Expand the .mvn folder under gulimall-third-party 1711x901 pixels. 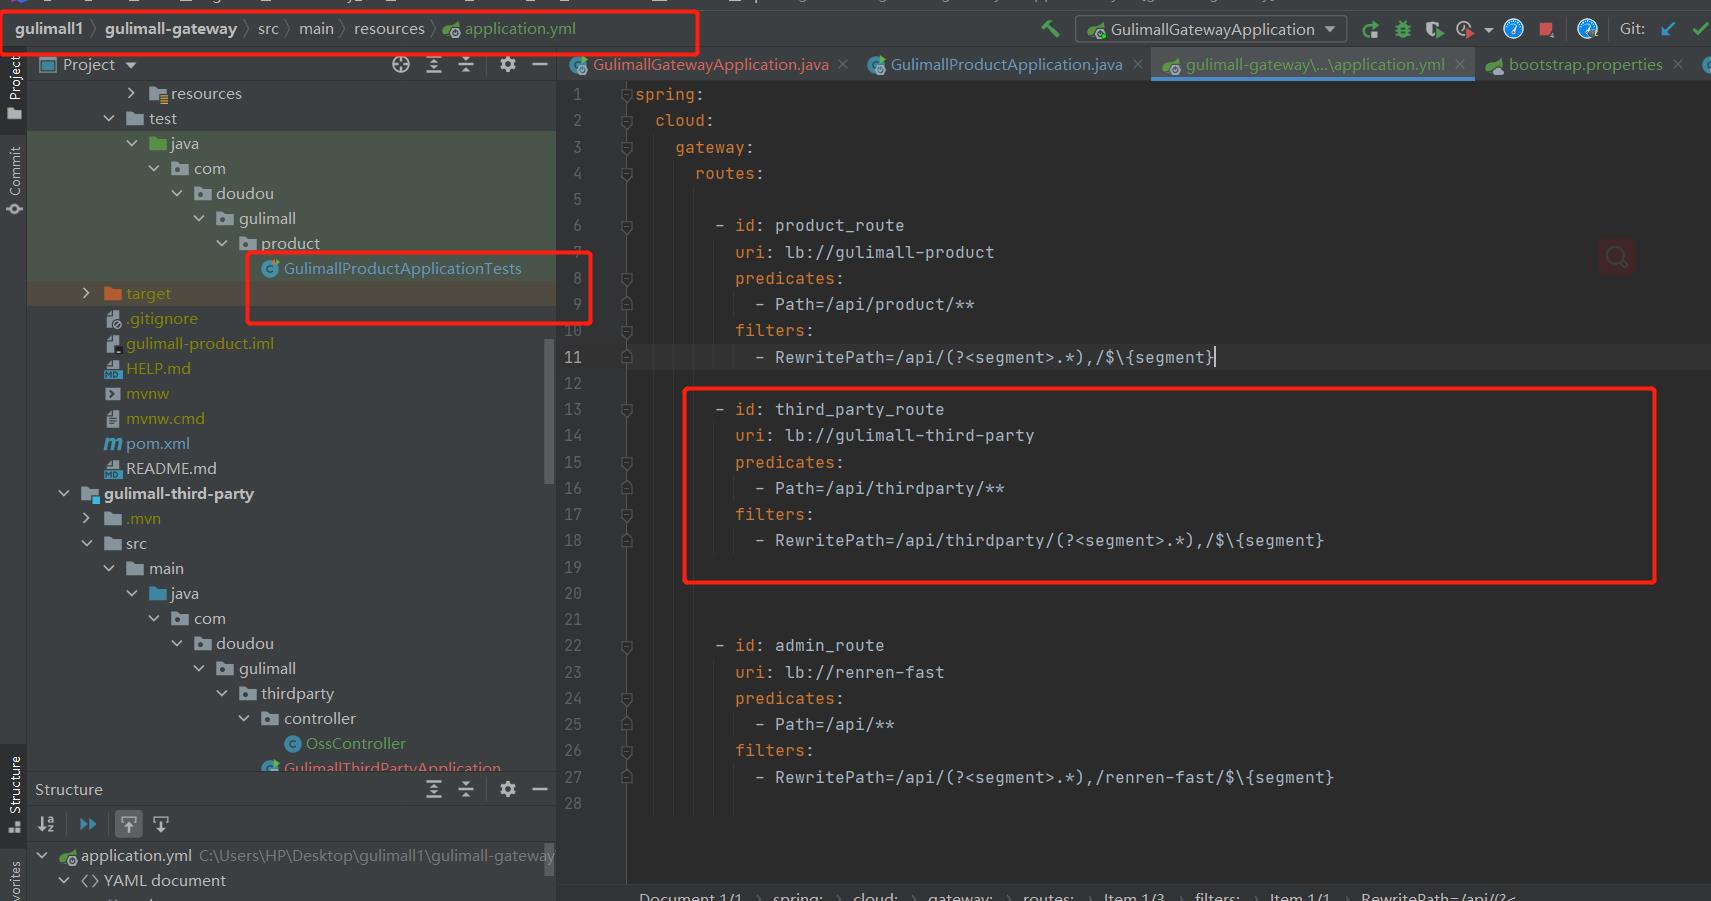[86, 518]
